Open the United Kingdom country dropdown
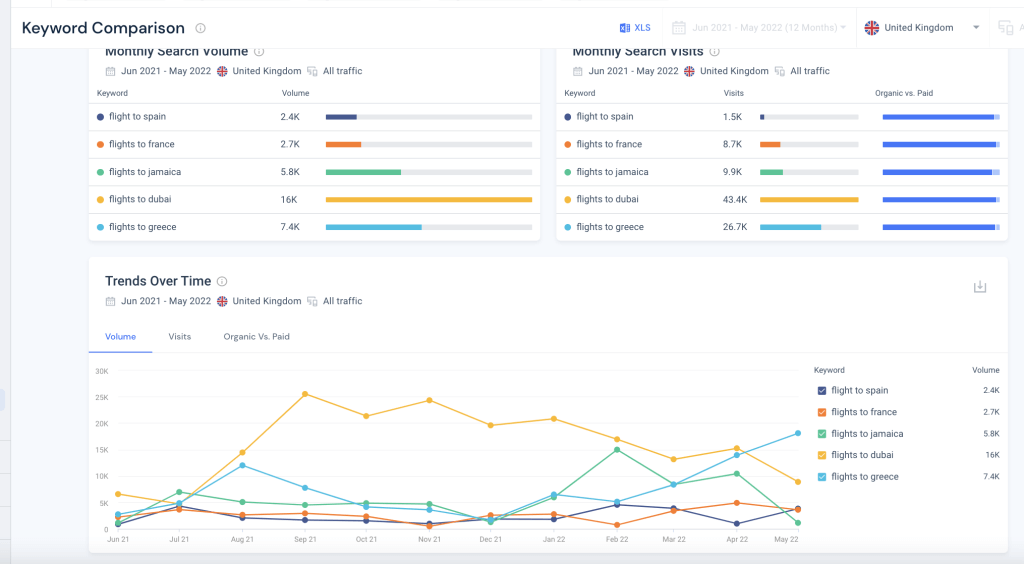Image resolution: width=1024 pixels, height=564 pixels. (x=922, y=27)
